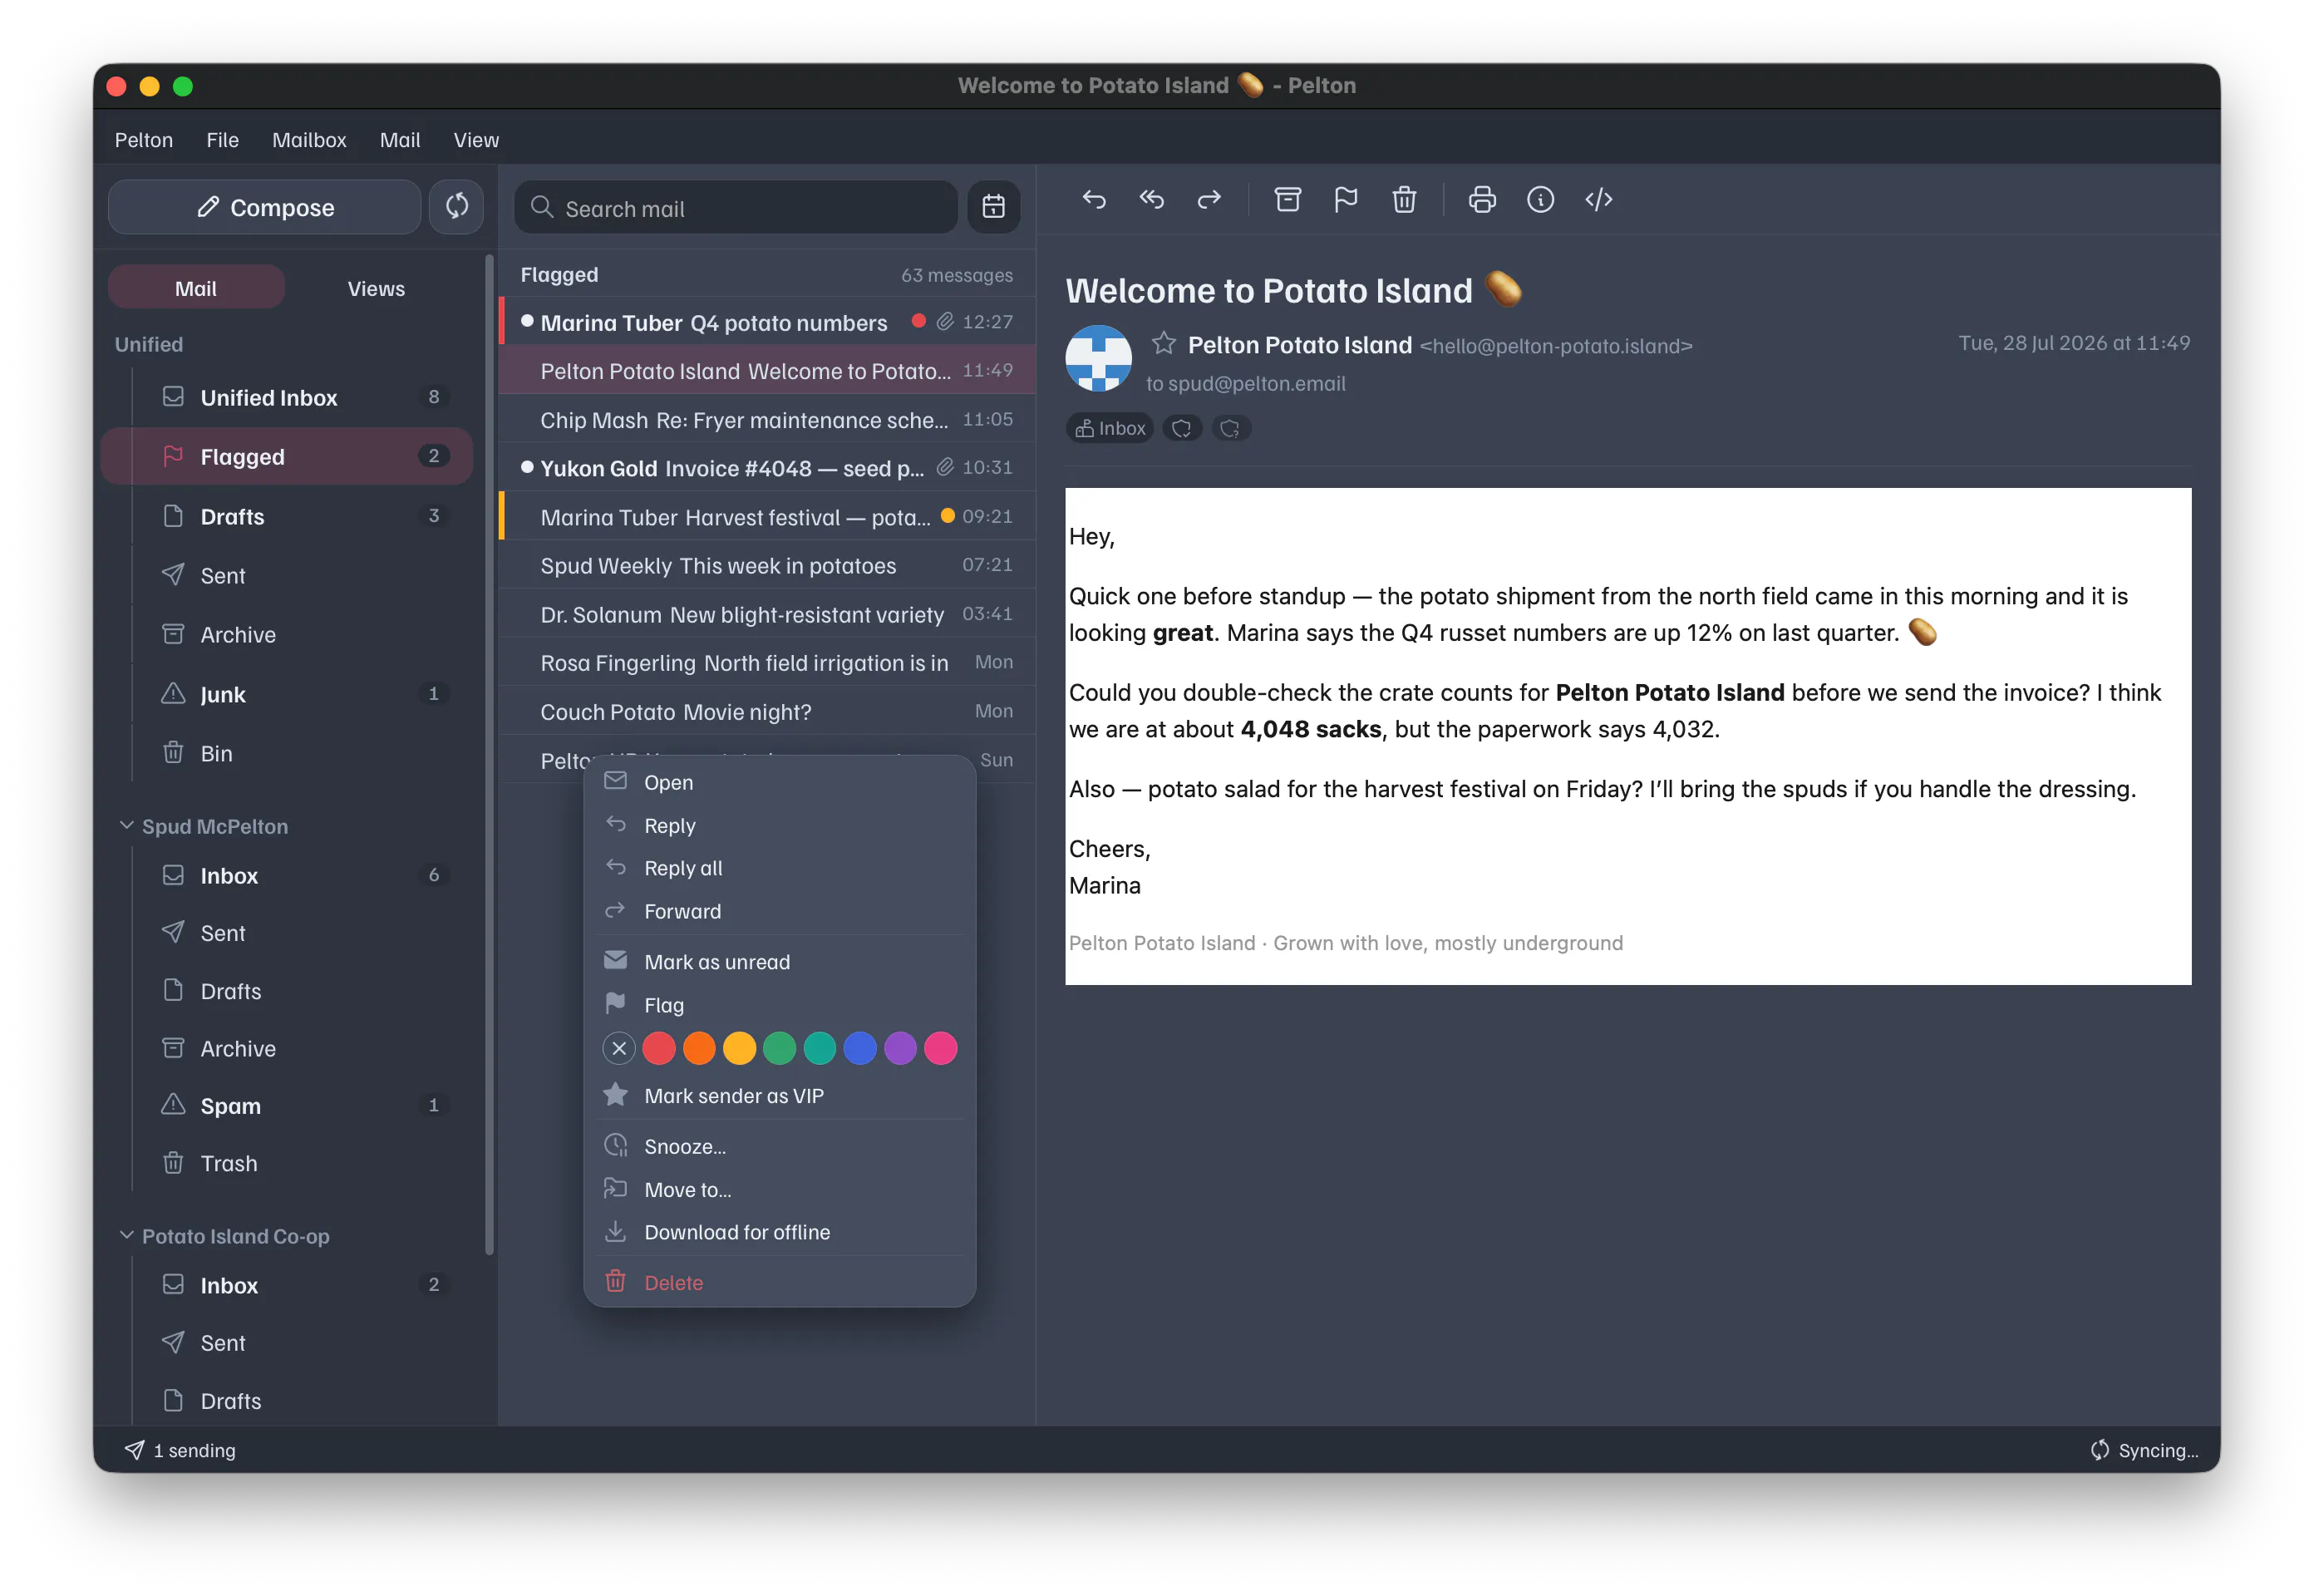2314x1596 pixels.
Task: Open the calendar icon next to the search box
Action: (993, 207)
